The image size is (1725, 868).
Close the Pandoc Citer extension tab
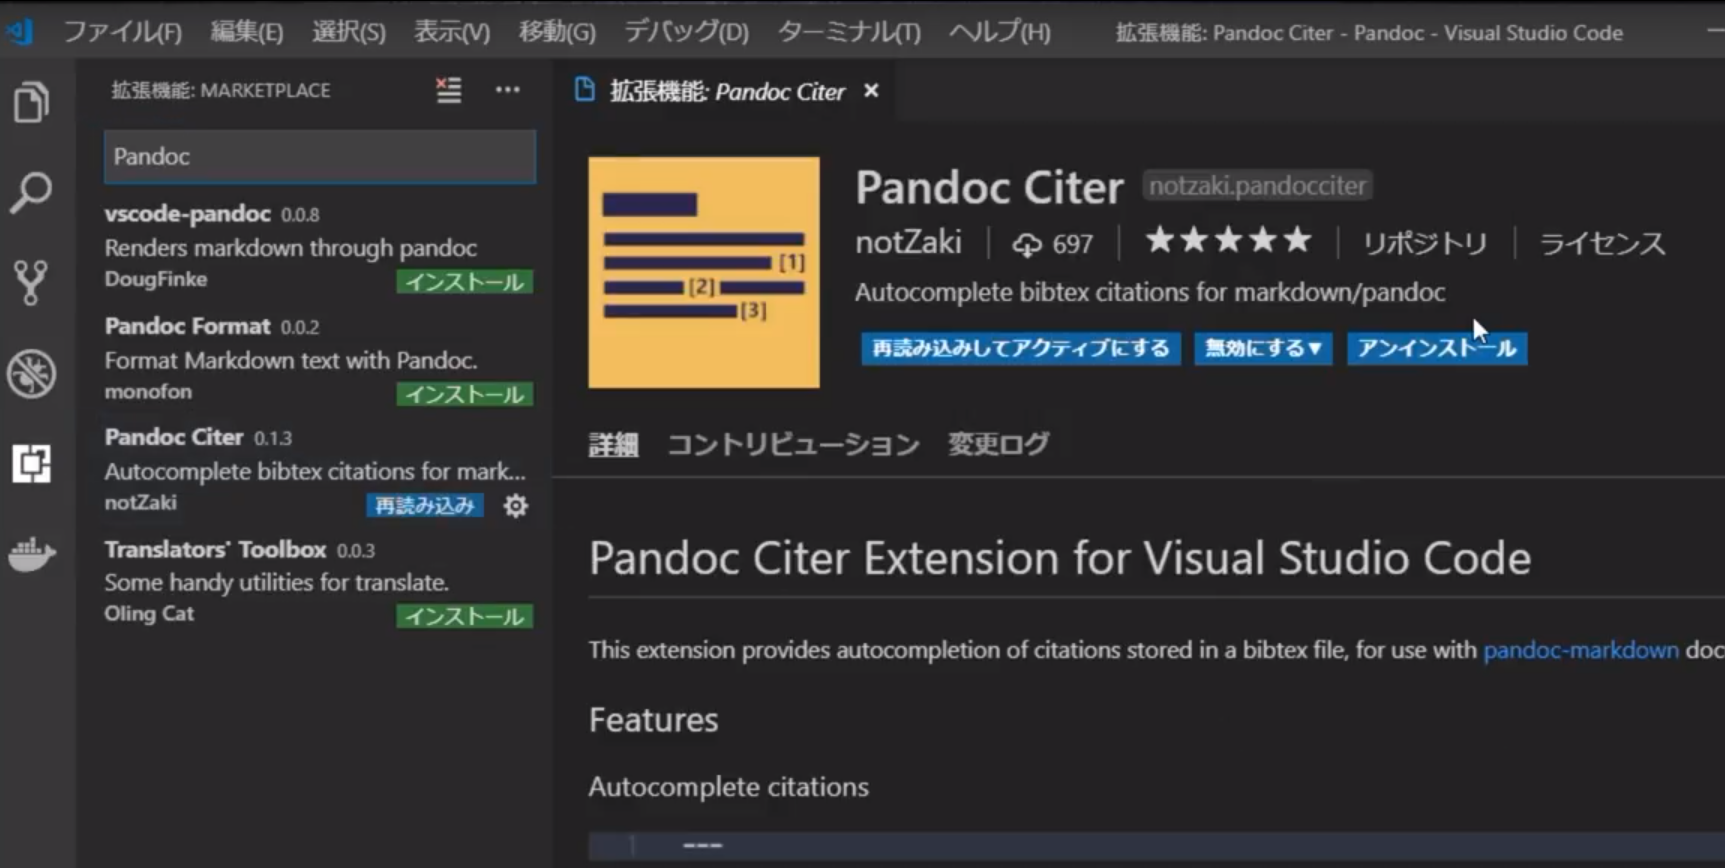pos(871,91)
